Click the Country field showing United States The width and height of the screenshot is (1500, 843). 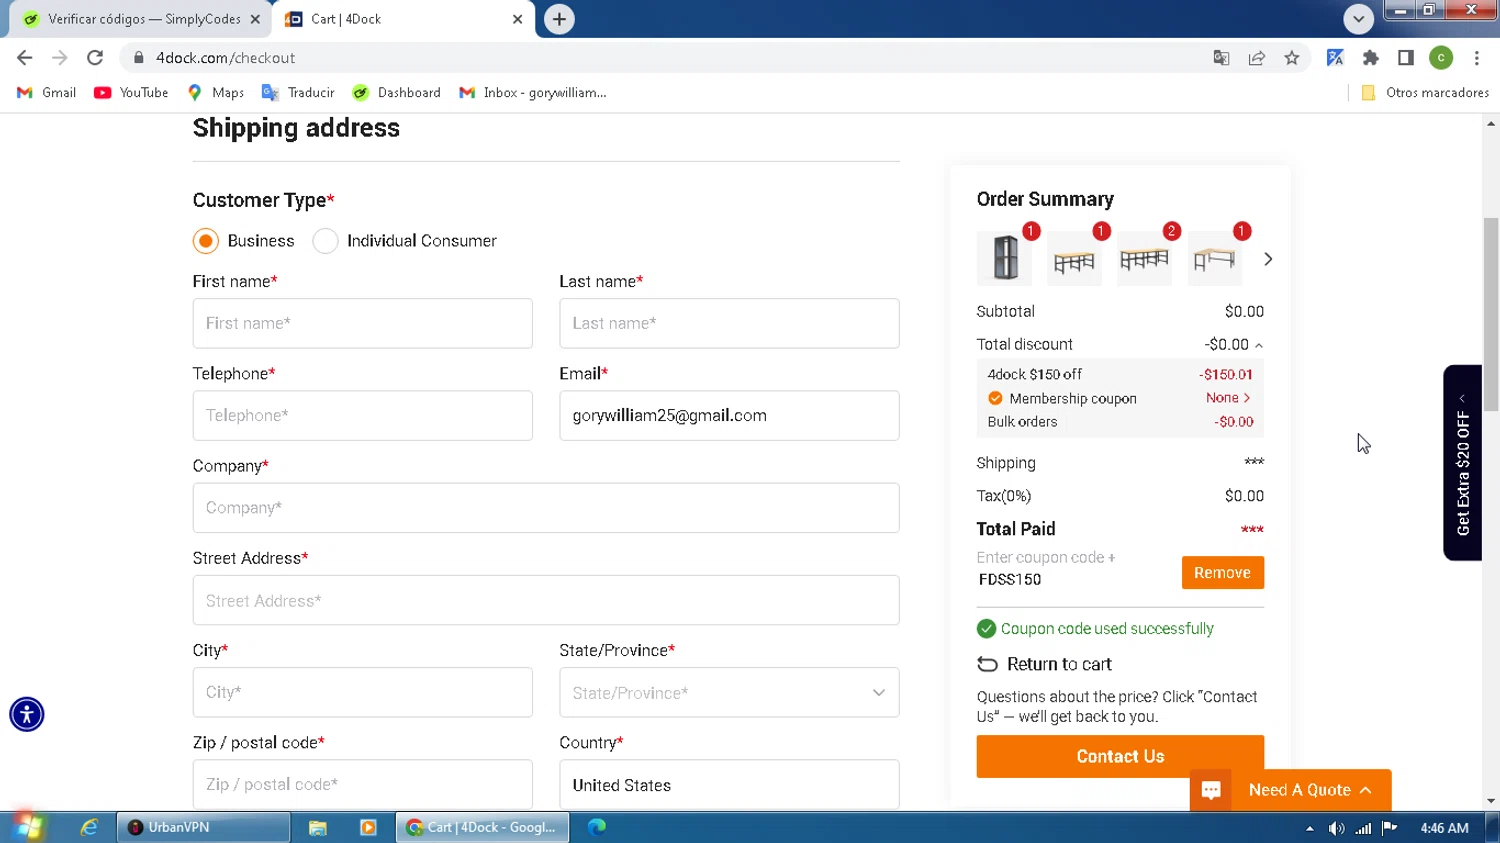click(x=729, y=784)
